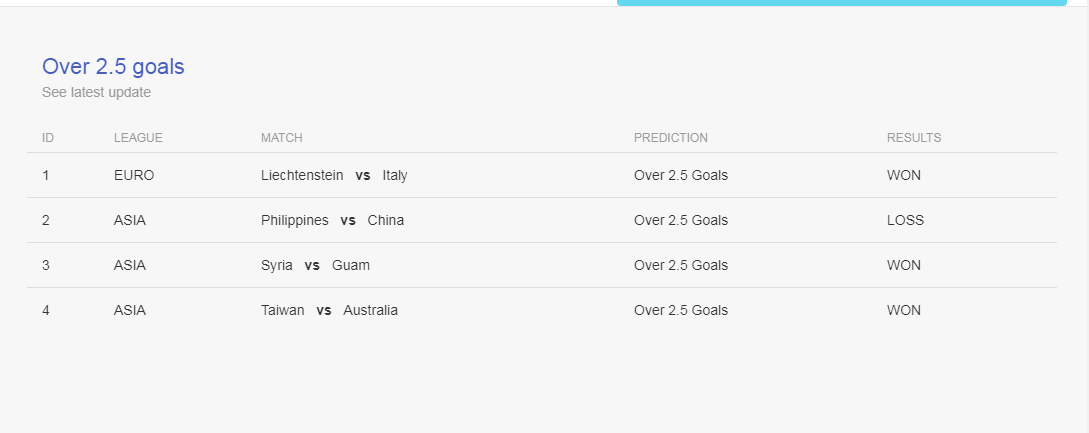Viewport: 1089px width, 433px height.
Task: Click the ID column header
Action: tap(48, 138)
